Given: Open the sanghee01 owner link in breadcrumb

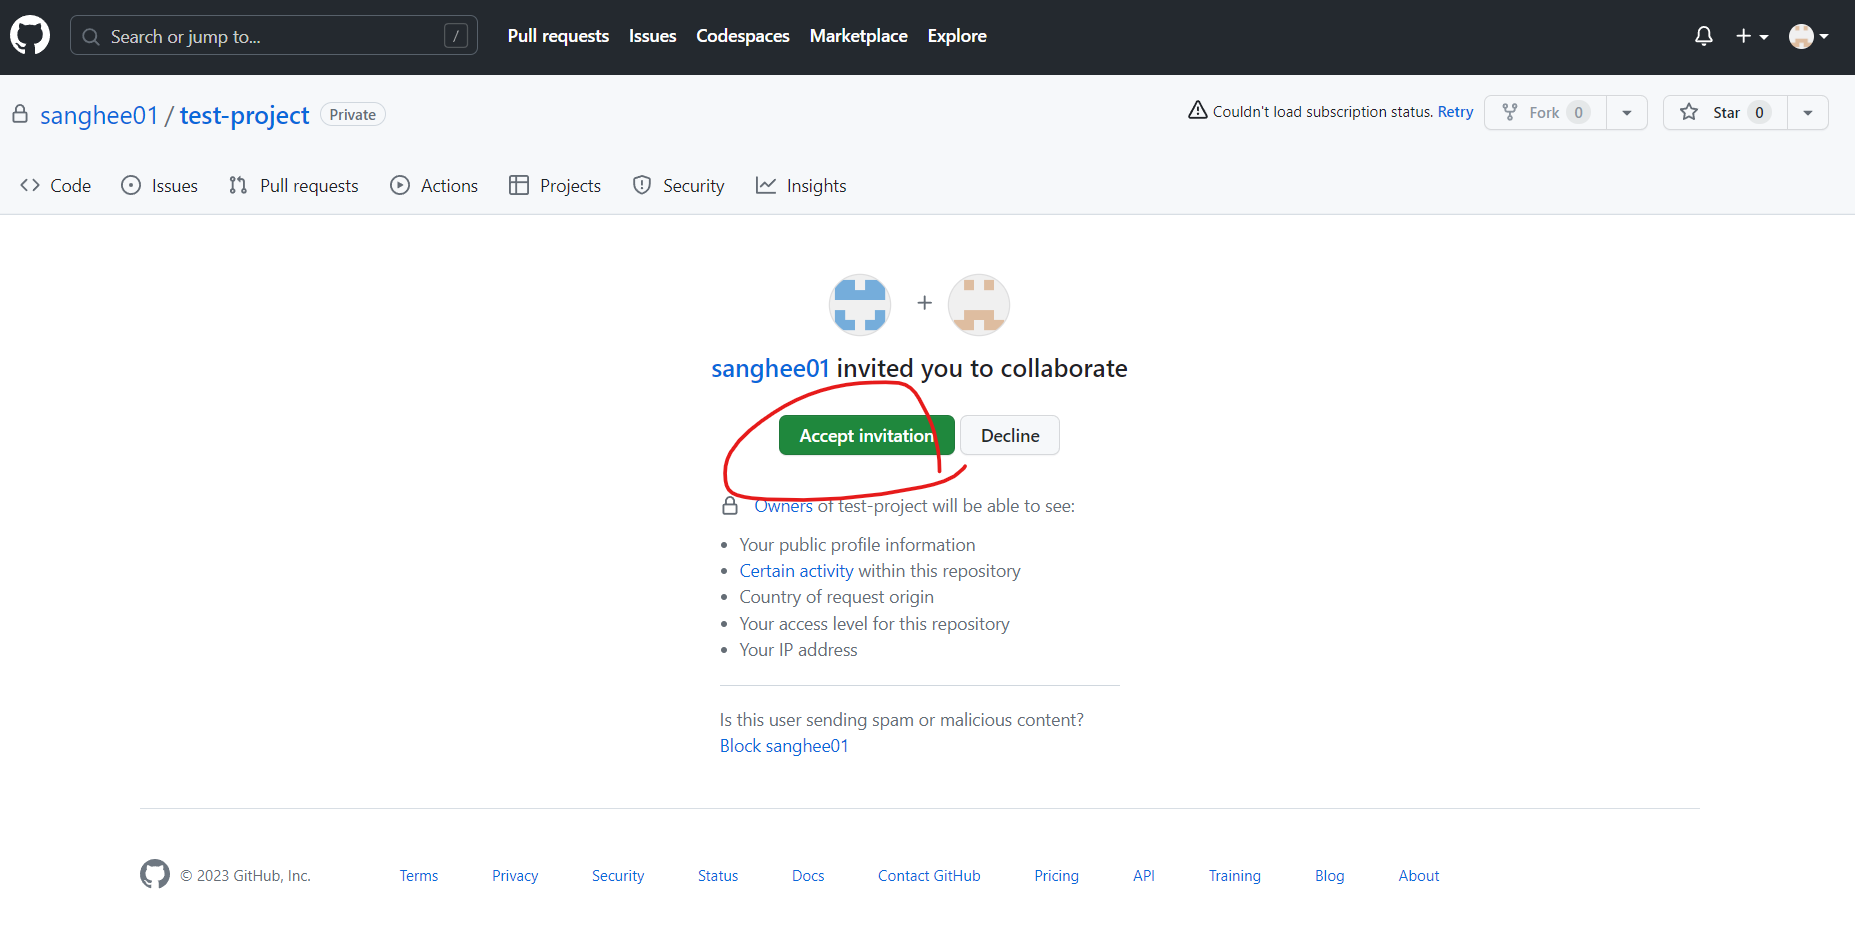Looking at the screenshot, I should click(x=99, y=115).
